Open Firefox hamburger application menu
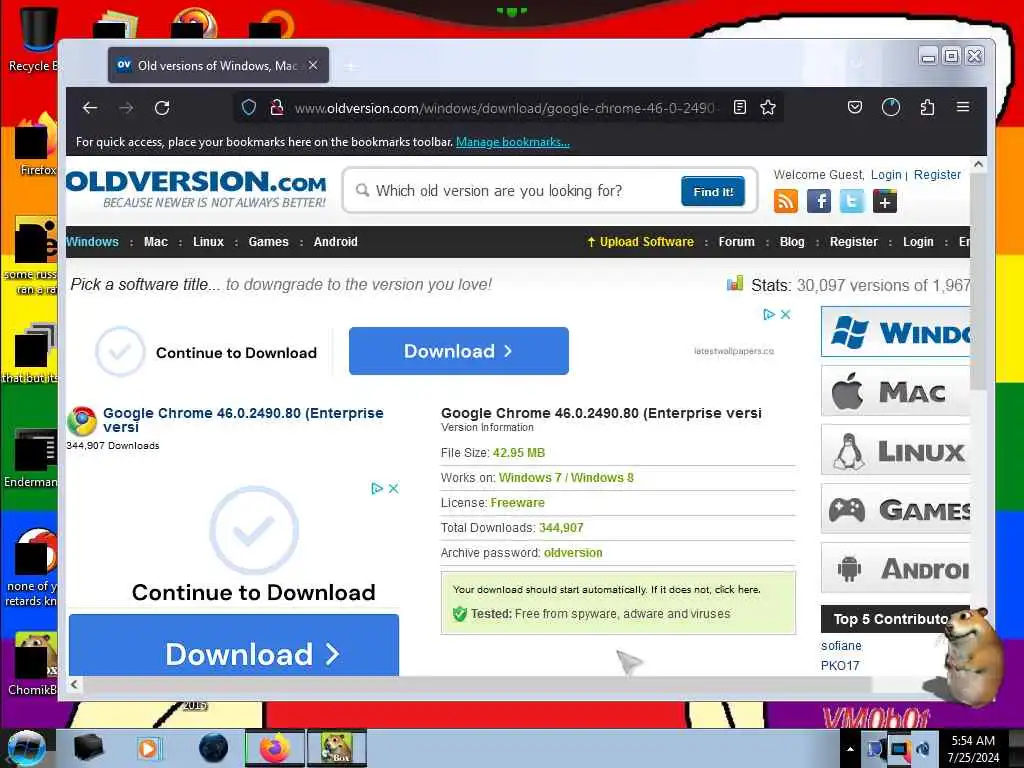Image resolution: width=1024 pixels, height=768 pixels. pos(963,106)
